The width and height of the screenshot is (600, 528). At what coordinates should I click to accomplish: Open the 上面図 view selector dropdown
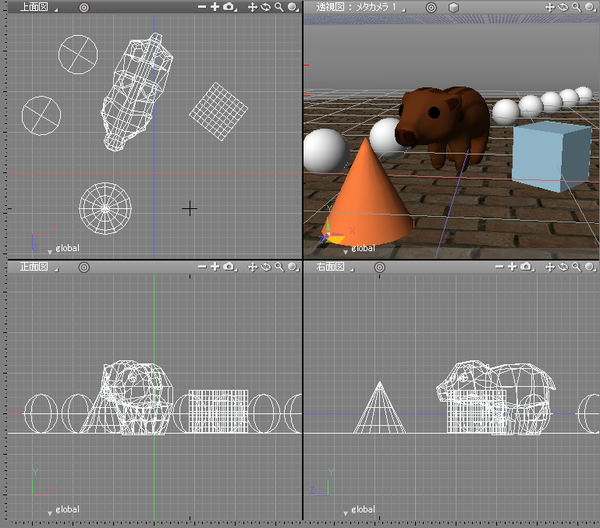point(36,7)
